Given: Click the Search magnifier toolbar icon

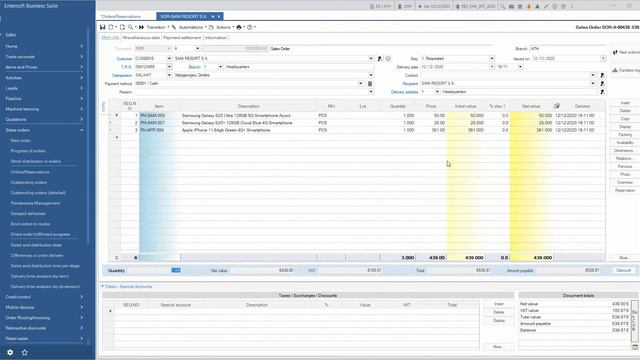Looking at the screenshot, I should click(x=130, y=27).
